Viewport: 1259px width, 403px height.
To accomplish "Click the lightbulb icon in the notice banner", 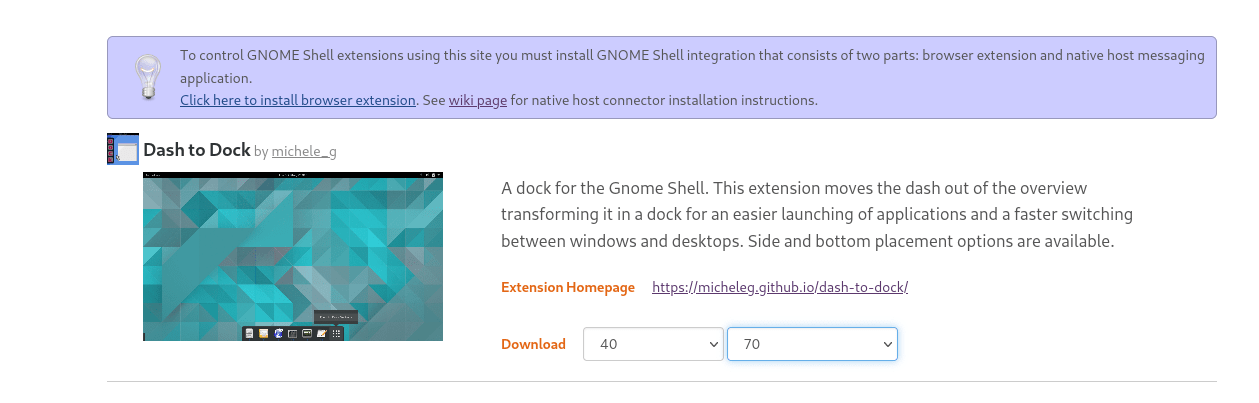I will pyautogui.click(x=148, y=76).
